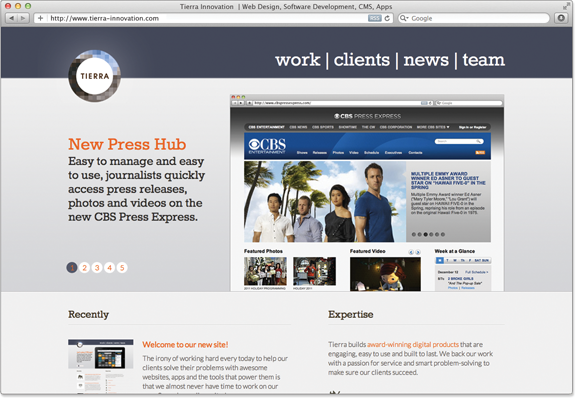Click the downloads button beside the search field

click(561, 18)
